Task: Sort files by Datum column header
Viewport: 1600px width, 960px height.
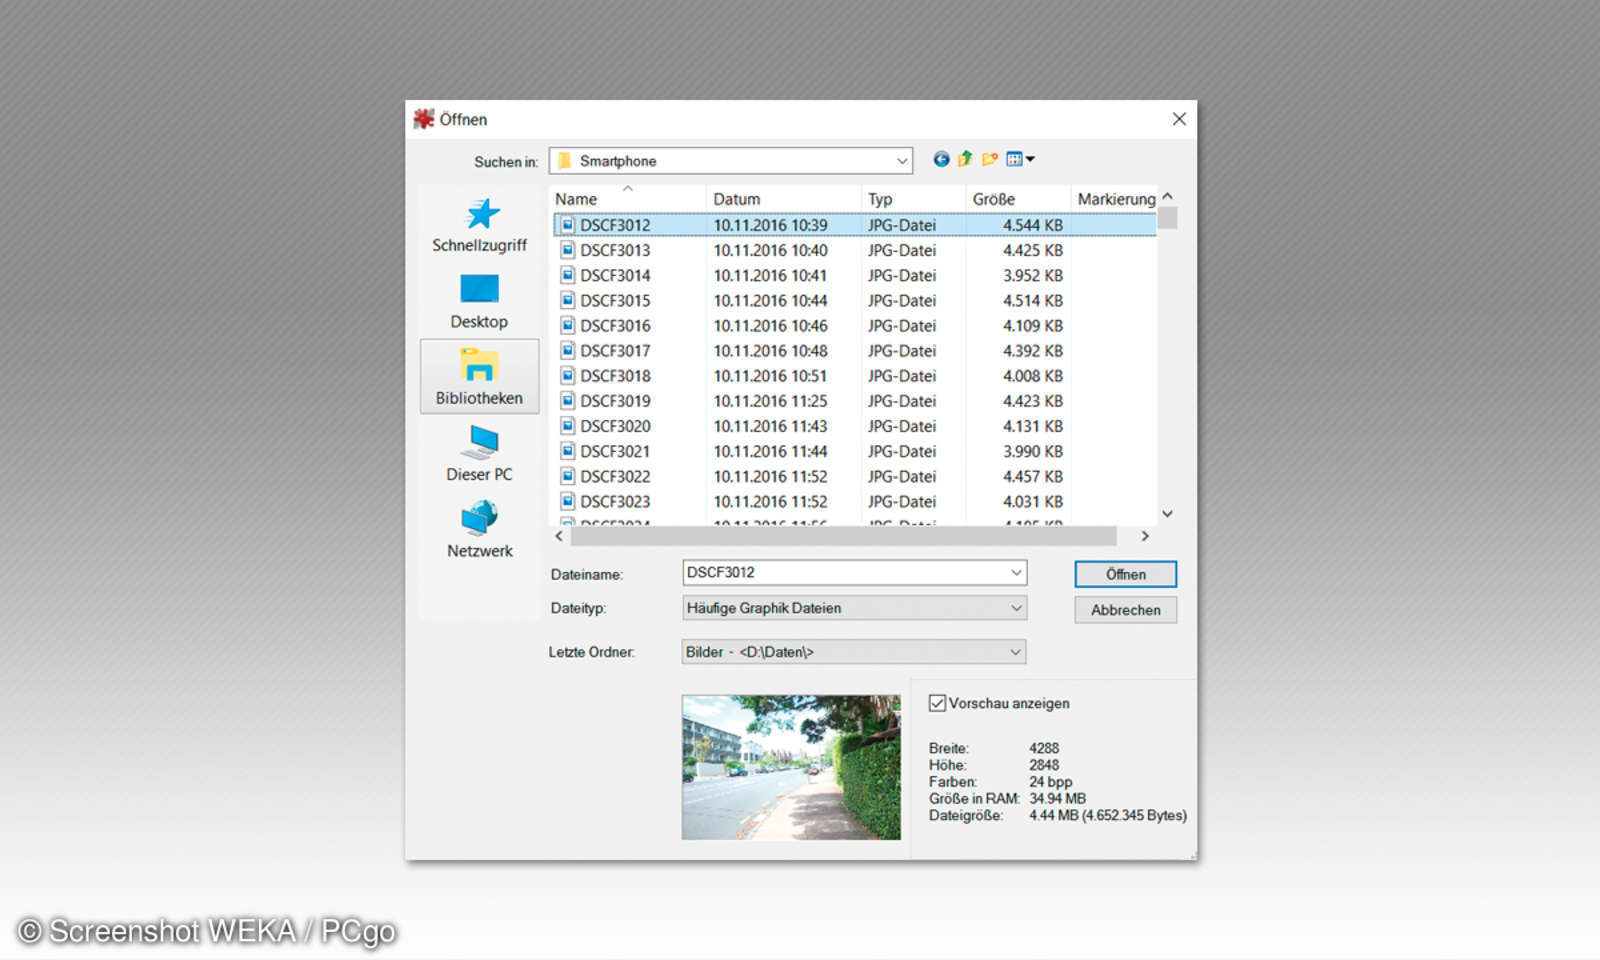Action: (737, 199)
